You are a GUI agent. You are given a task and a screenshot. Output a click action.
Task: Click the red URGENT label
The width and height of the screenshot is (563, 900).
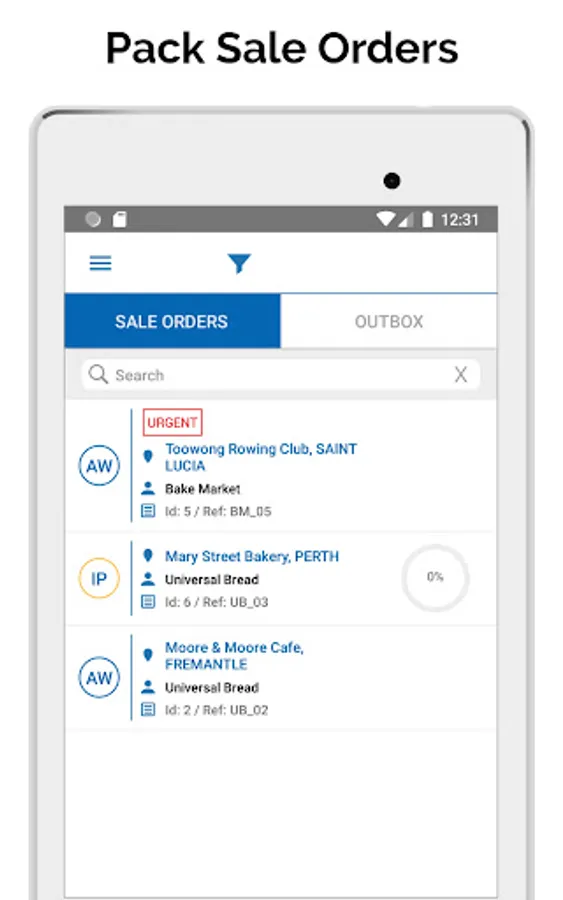click(172, 422)
